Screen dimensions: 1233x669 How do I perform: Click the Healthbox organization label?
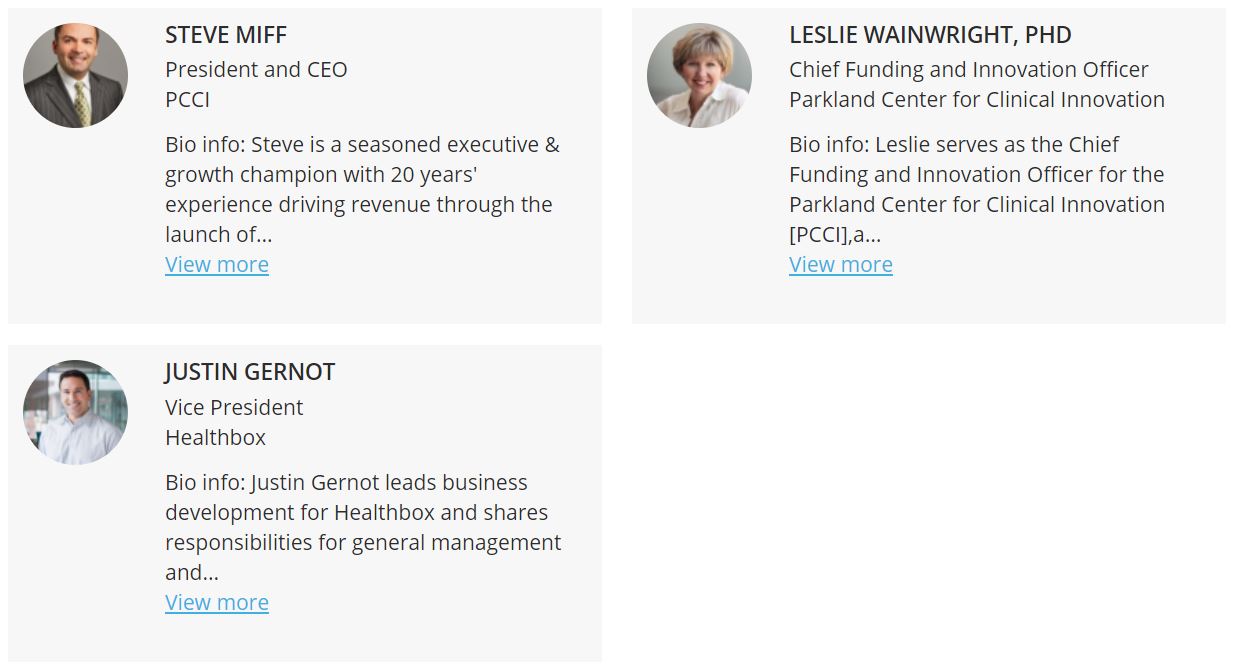pos(215,438)
